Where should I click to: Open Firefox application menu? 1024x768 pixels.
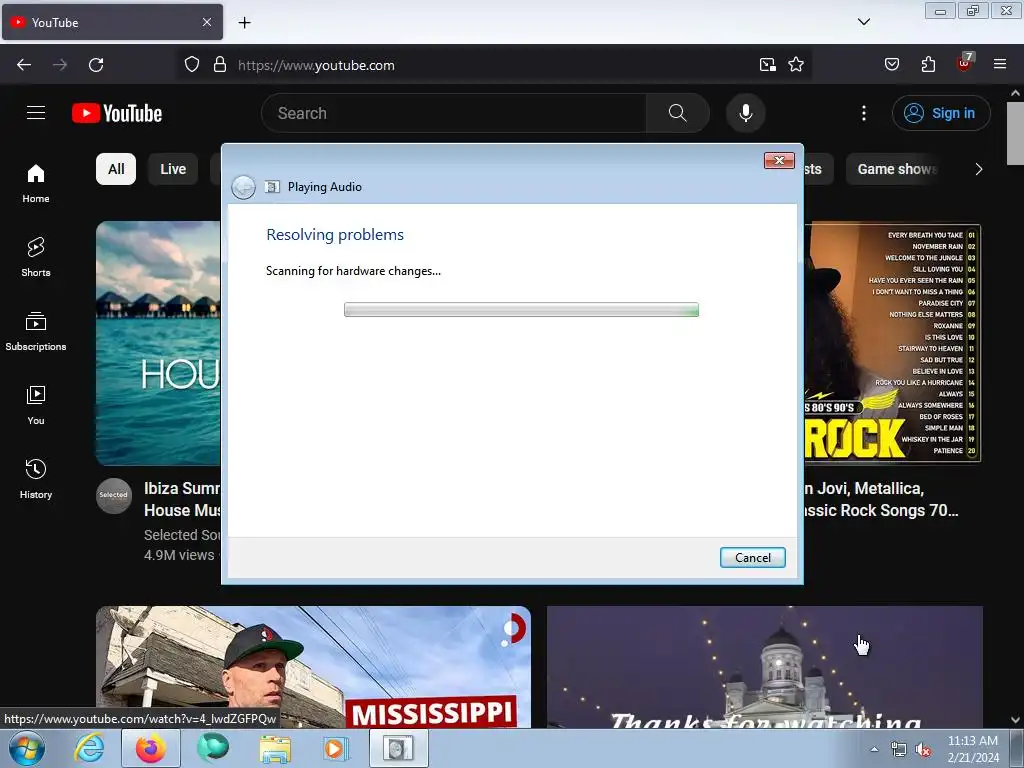click(x=1000, y=65)
